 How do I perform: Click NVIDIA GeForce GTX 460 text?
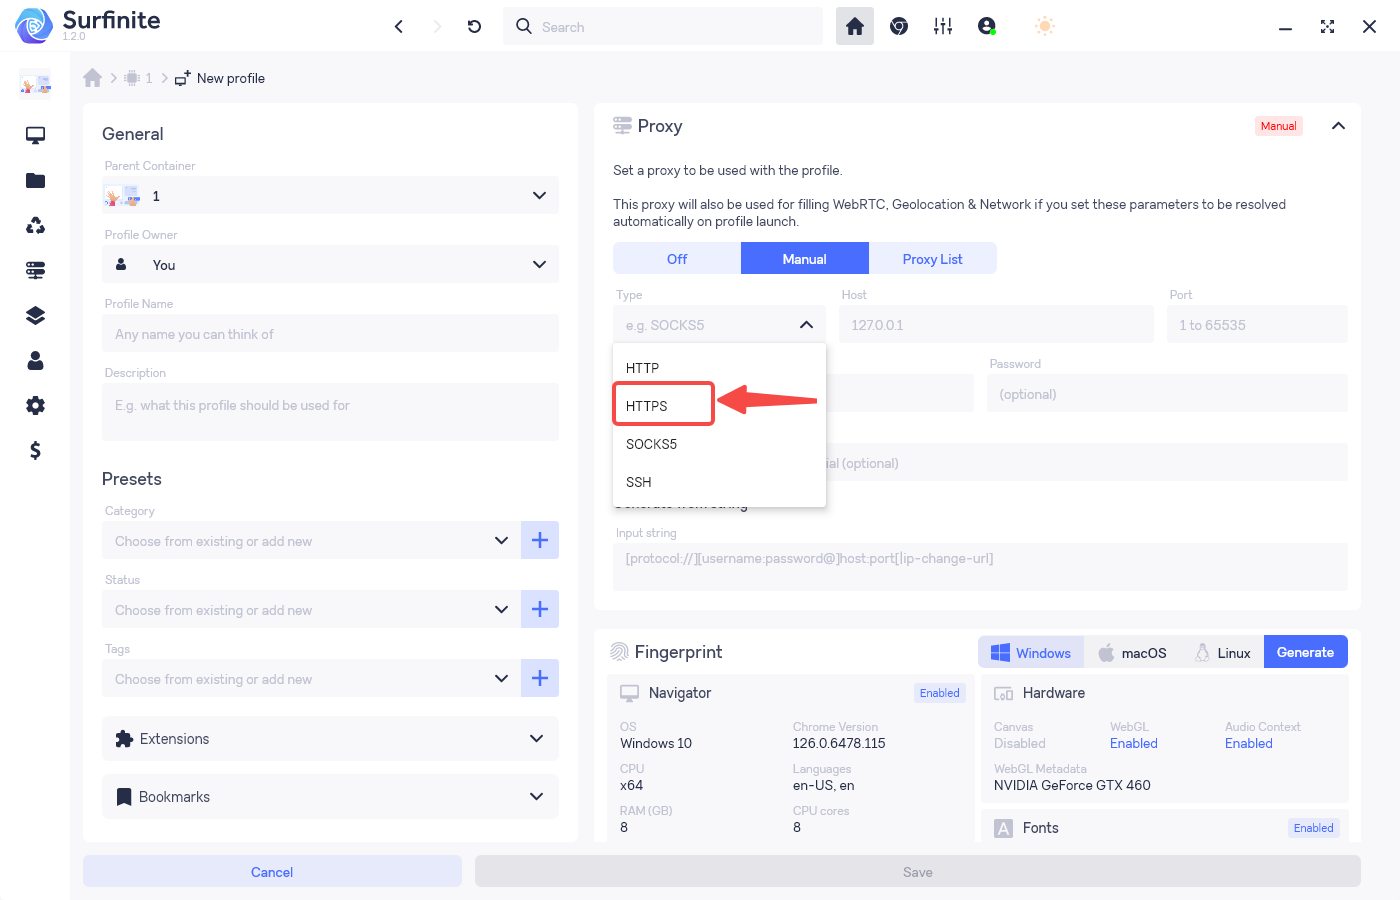[1072, 785]
